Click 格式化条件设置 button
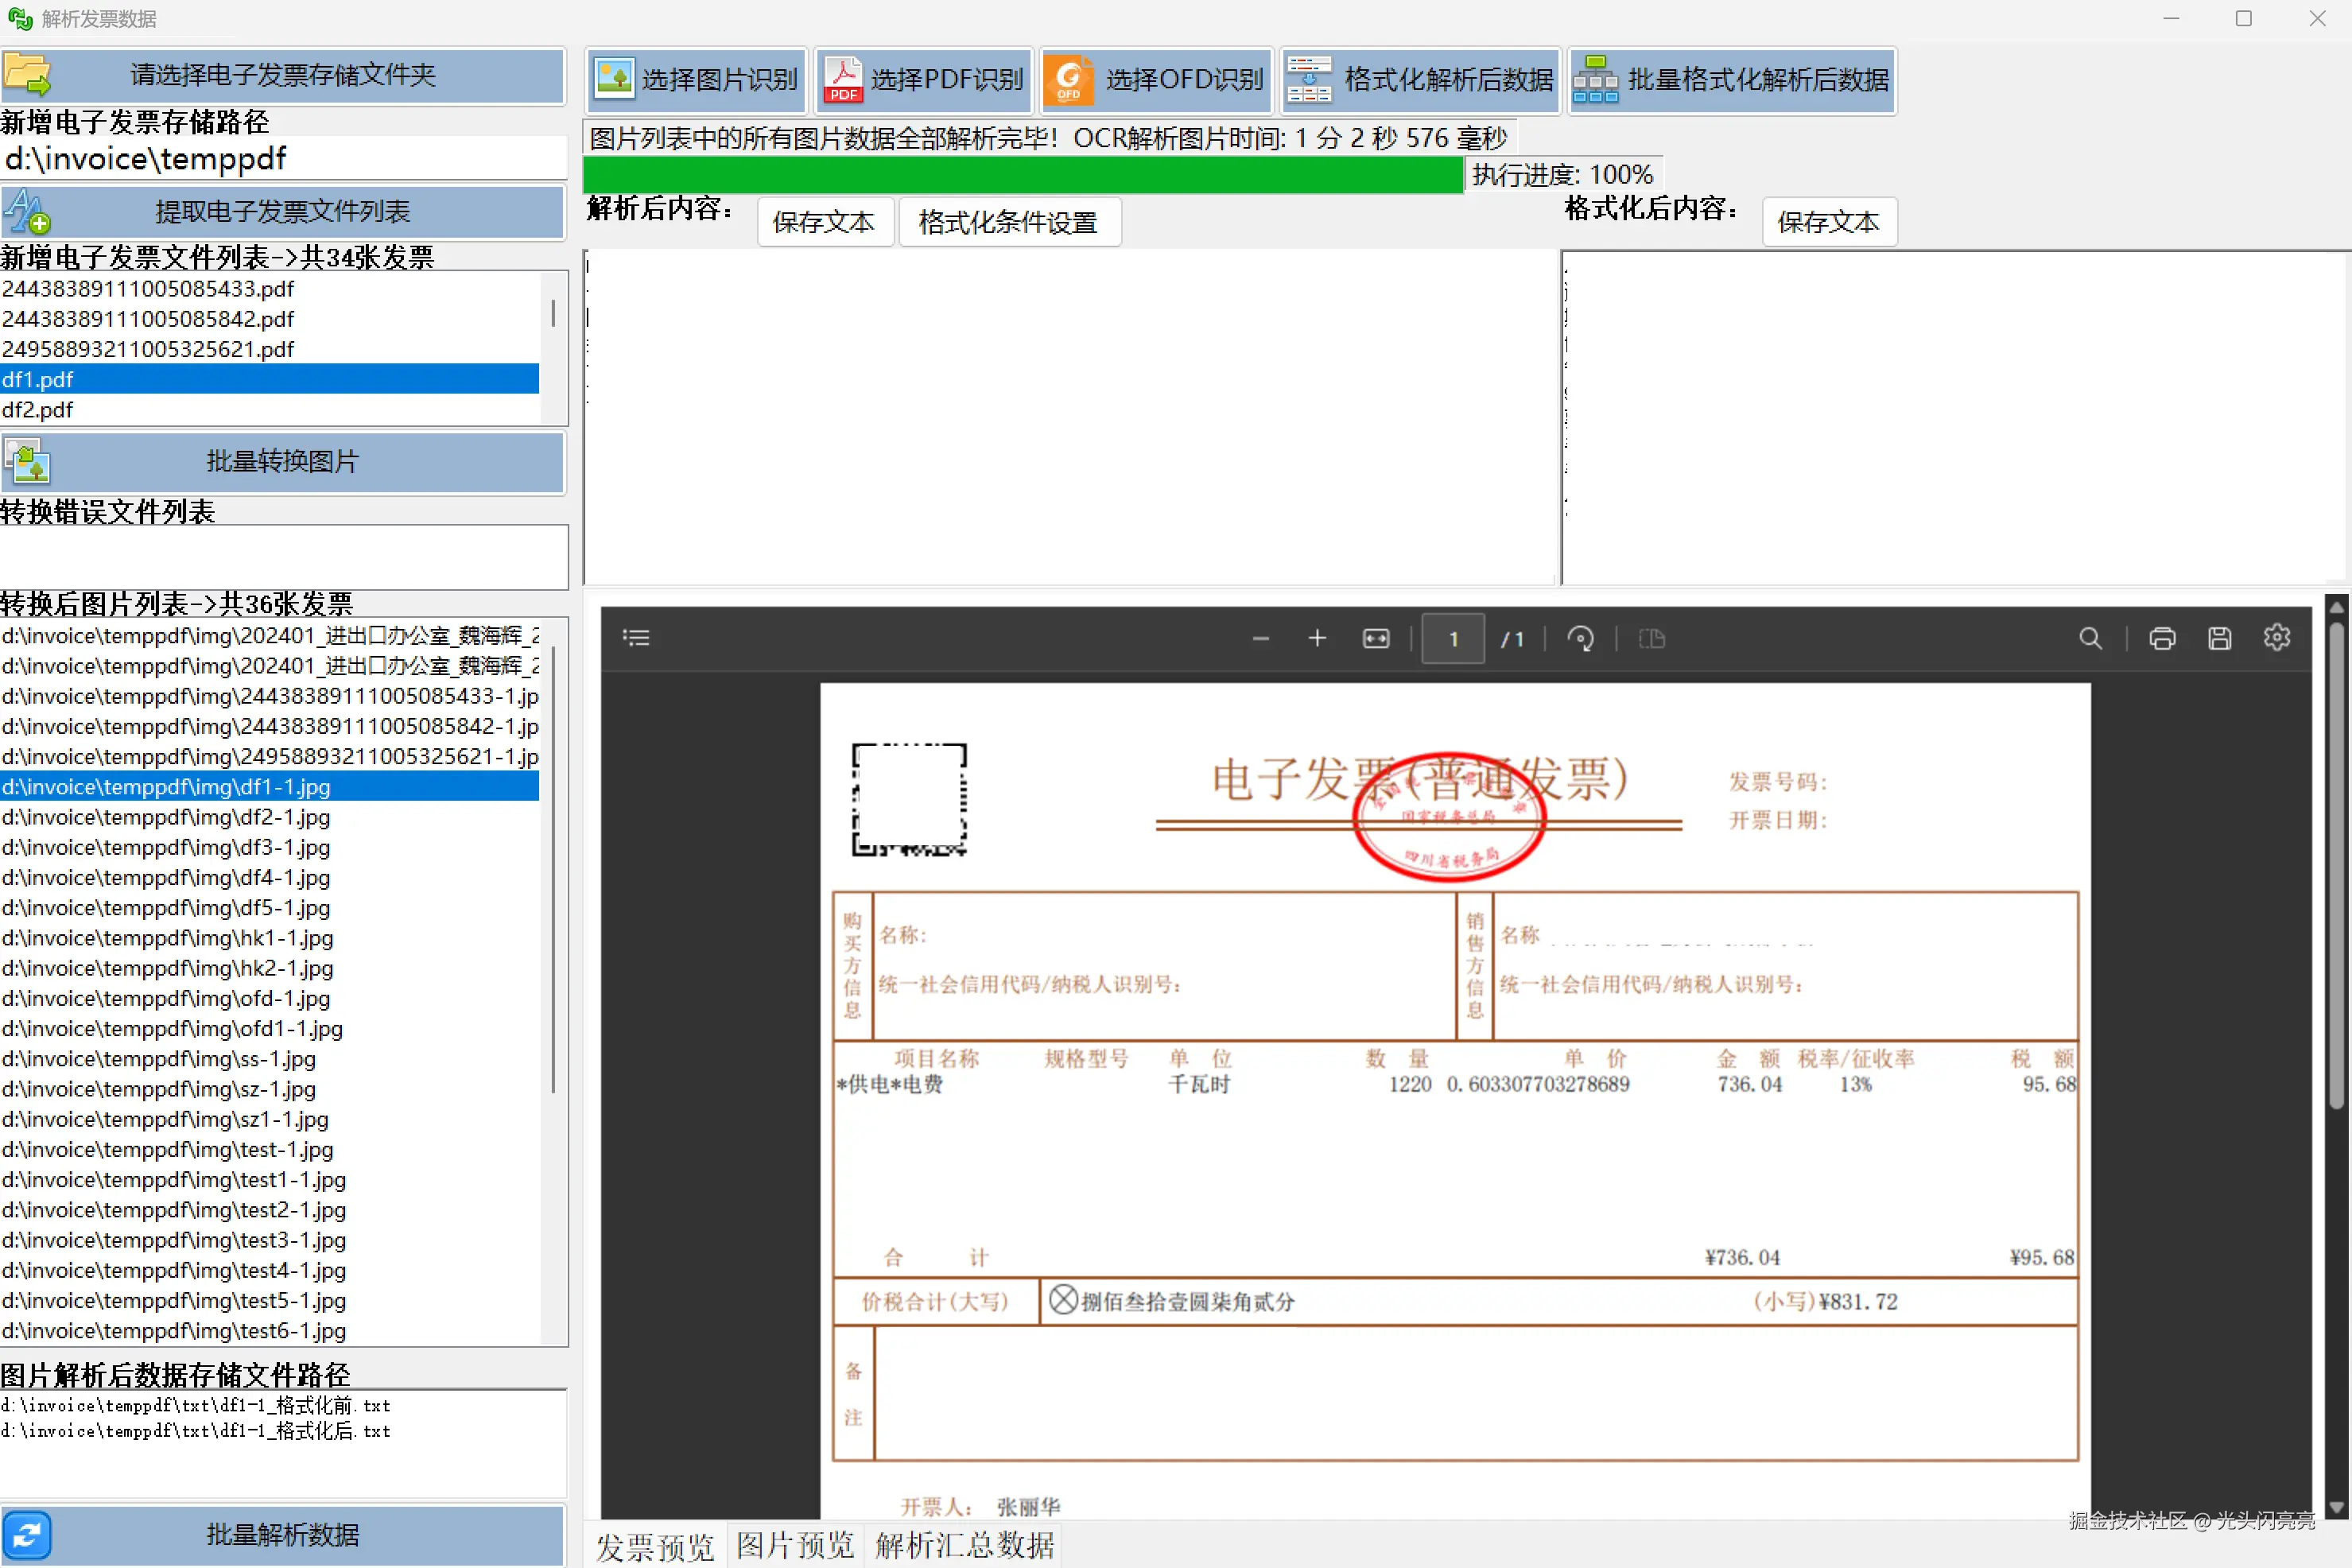2352x1568 pixels. [1008, 222]
